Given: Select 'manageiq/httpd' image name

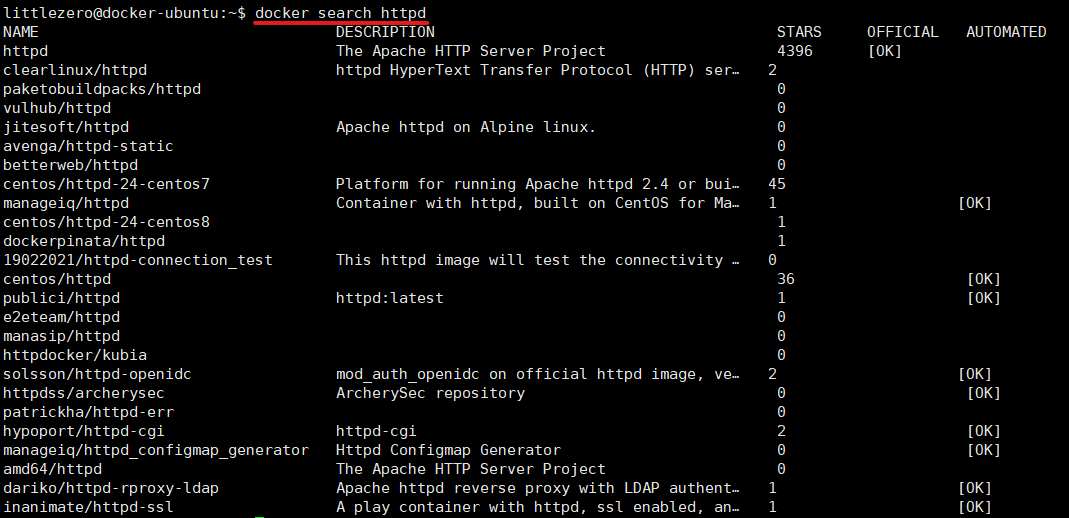Looking at the screenshot, I should click(66, 203).
